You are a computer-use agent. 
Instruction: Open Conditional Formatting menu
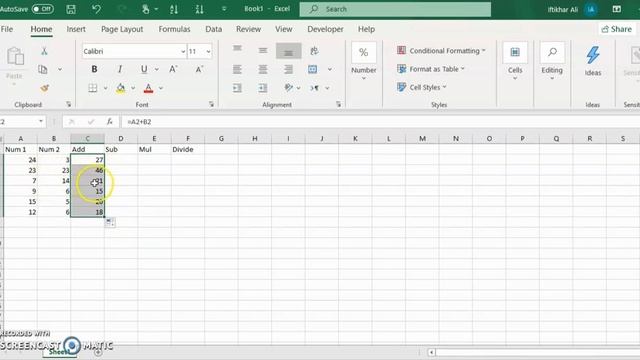441,51
